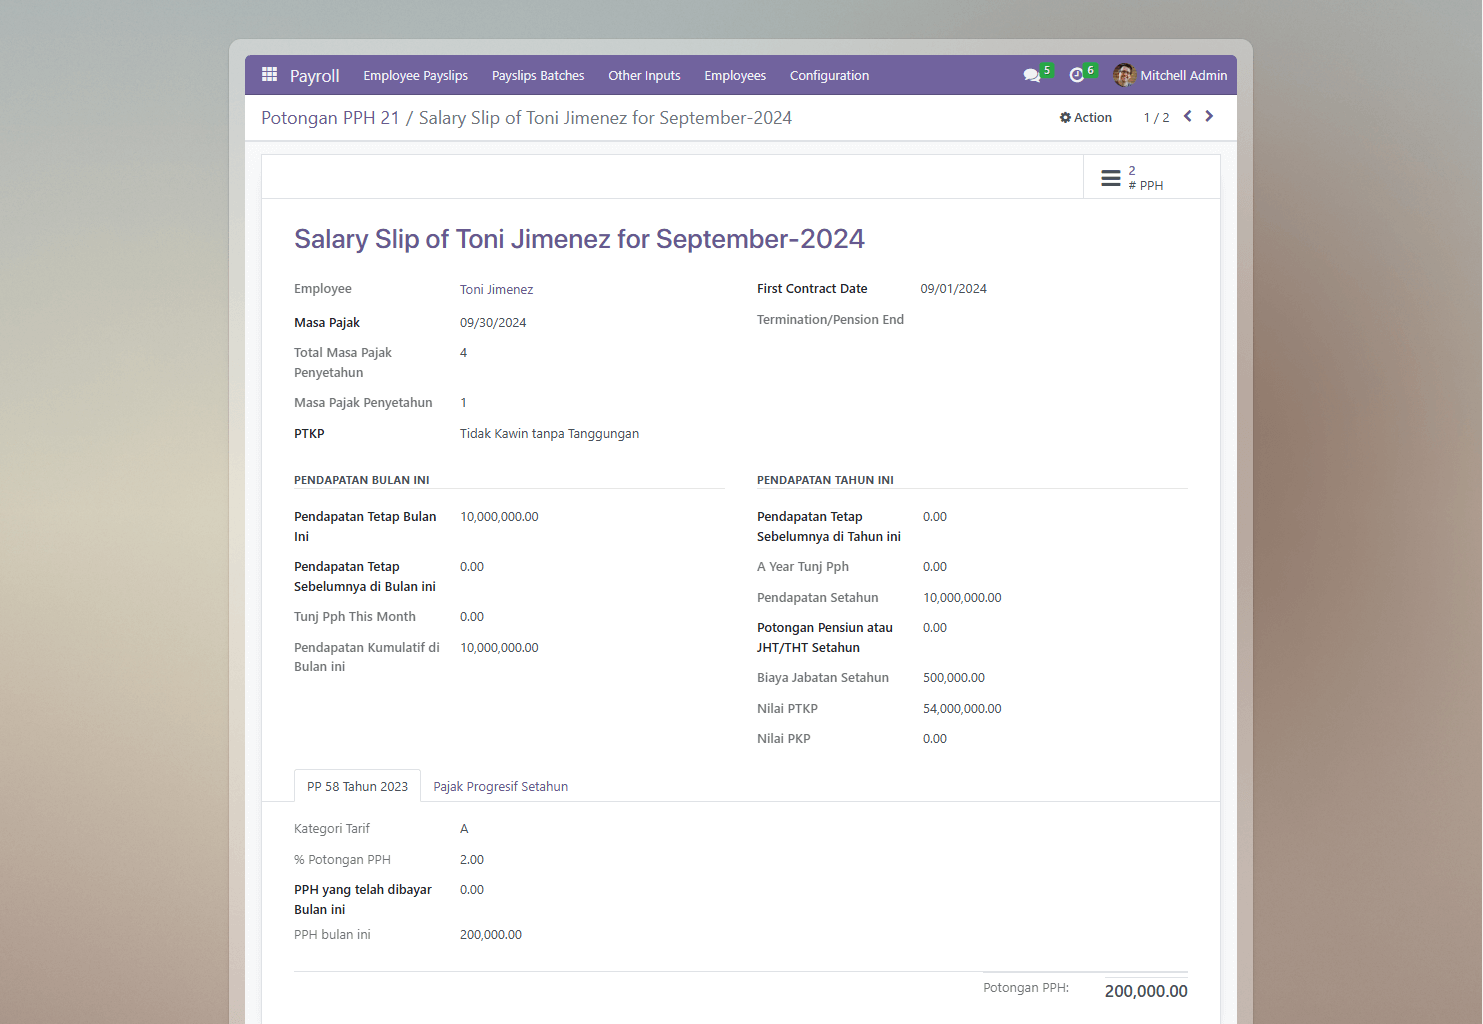Click the Potongan PPH total 200,000.00
The height and width of the screenshot is (1024, 1483).
(1146, 991)
